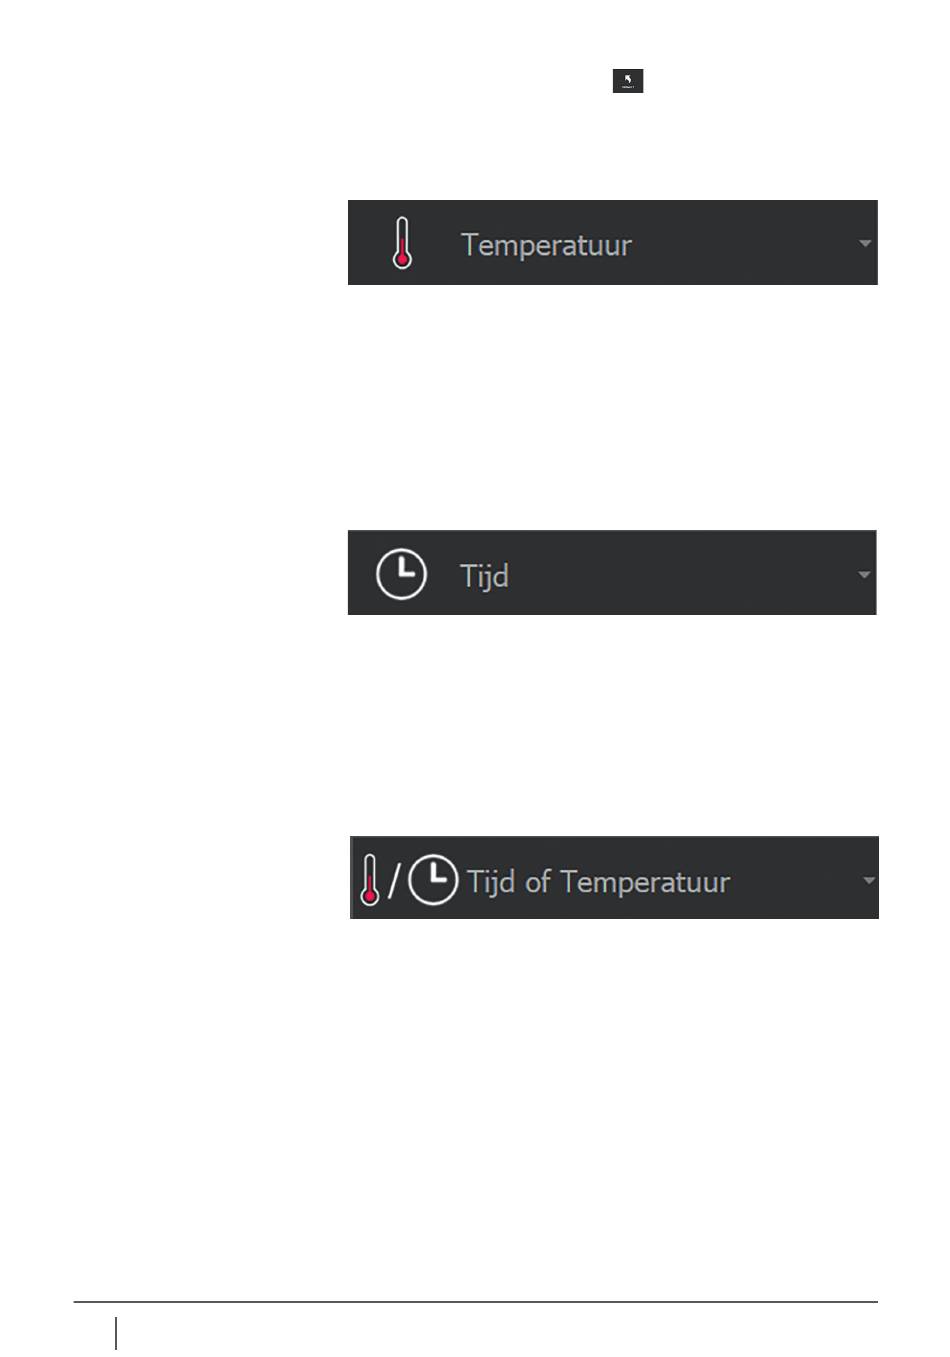
Task: Click the Tijd label text
Action: tap(484, 576)
